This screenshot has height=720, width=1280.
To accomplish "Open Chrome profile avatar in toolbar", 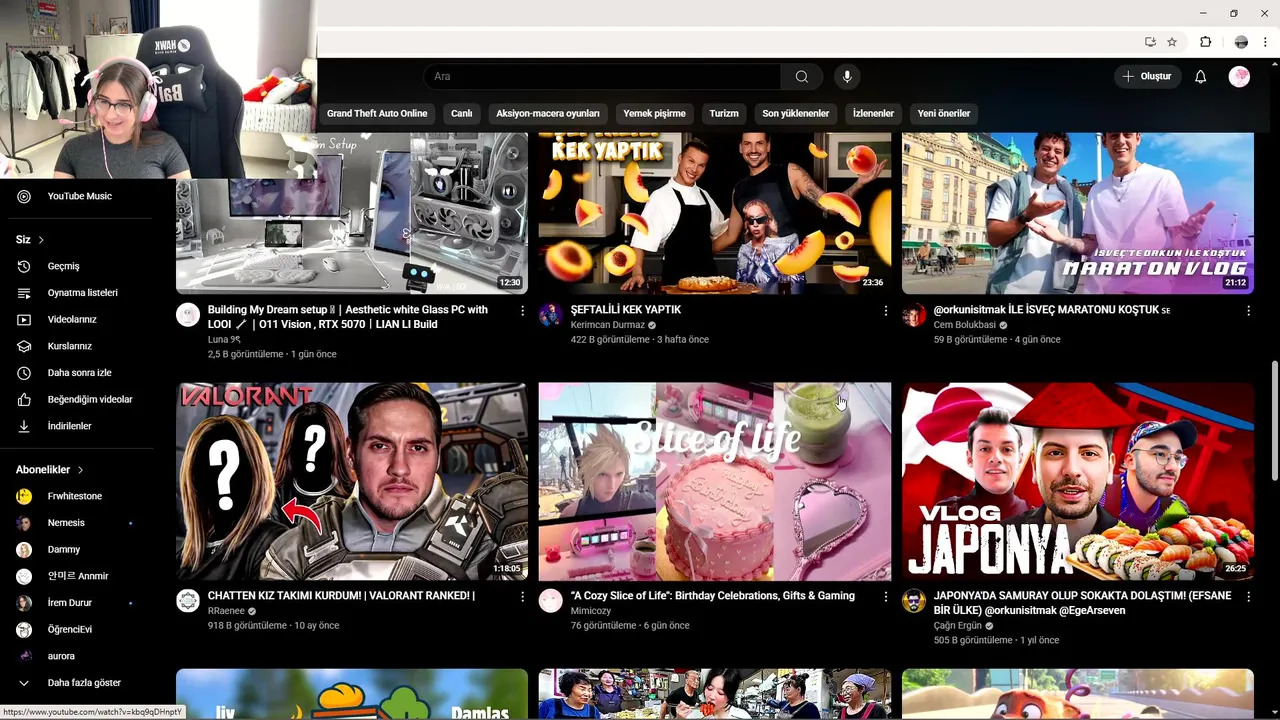I will click(x=1241, y=42).
